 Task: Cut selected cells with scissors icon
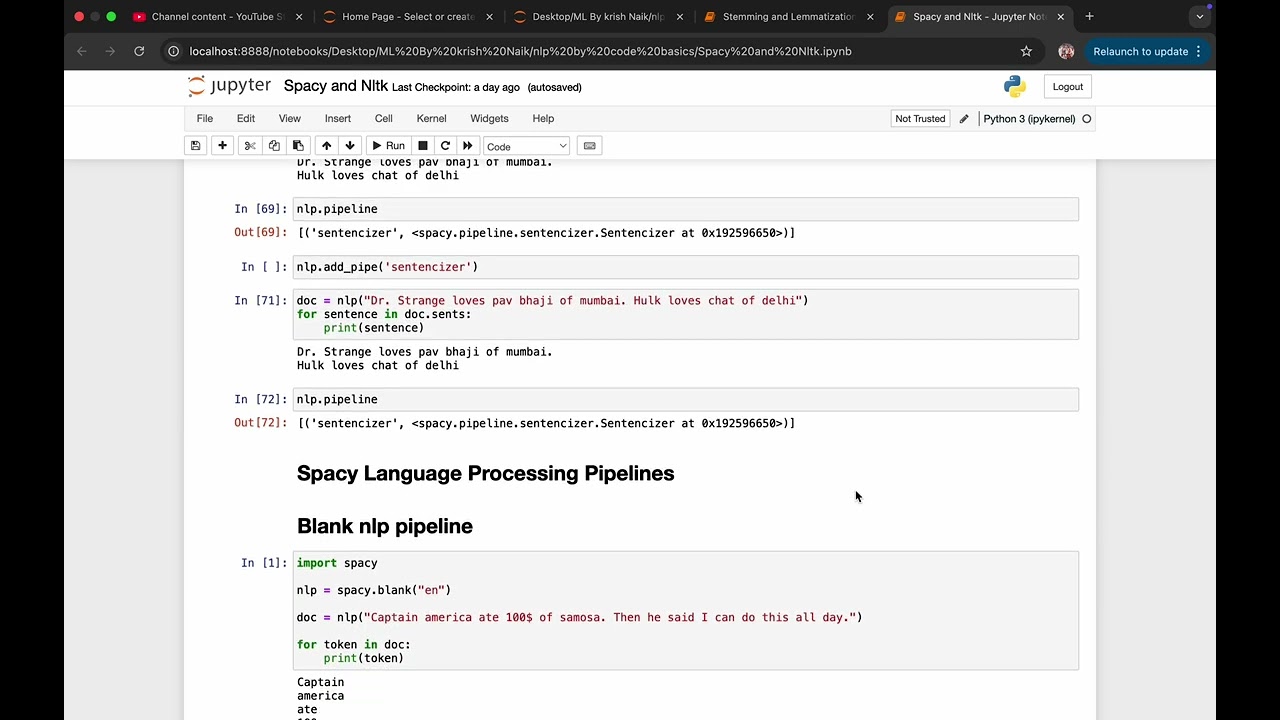coord(250,146)
